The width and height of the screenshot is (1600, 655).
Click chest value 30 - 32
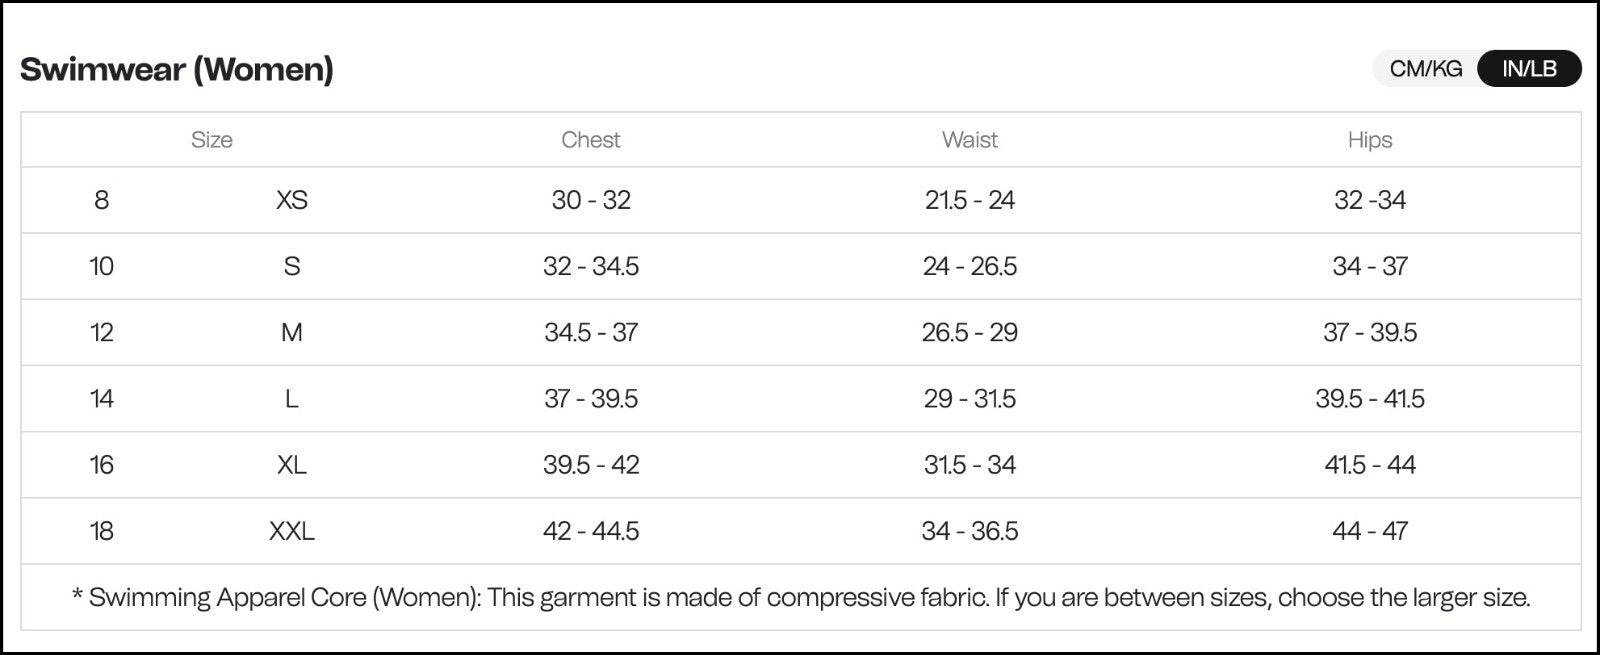point(591,200)
